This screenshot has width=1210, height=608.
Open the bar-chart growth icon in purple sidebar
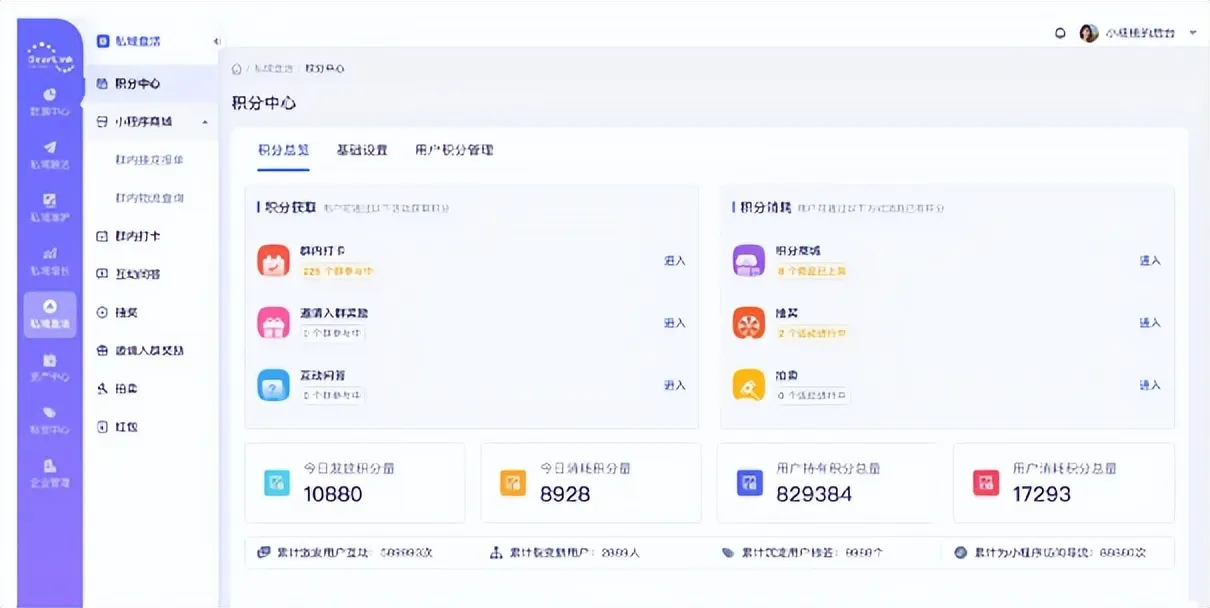pos(50,254)
